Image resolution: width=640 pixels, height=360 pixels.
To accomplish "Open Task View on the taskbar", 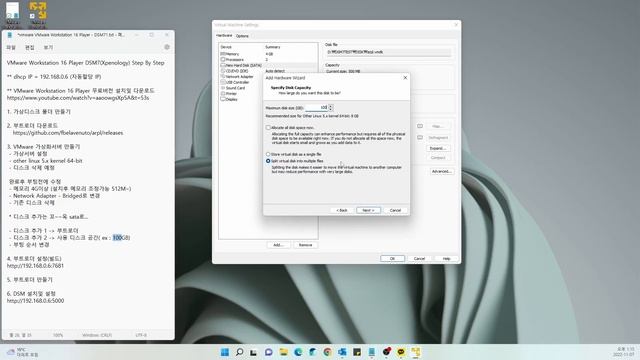I will 254,352.
